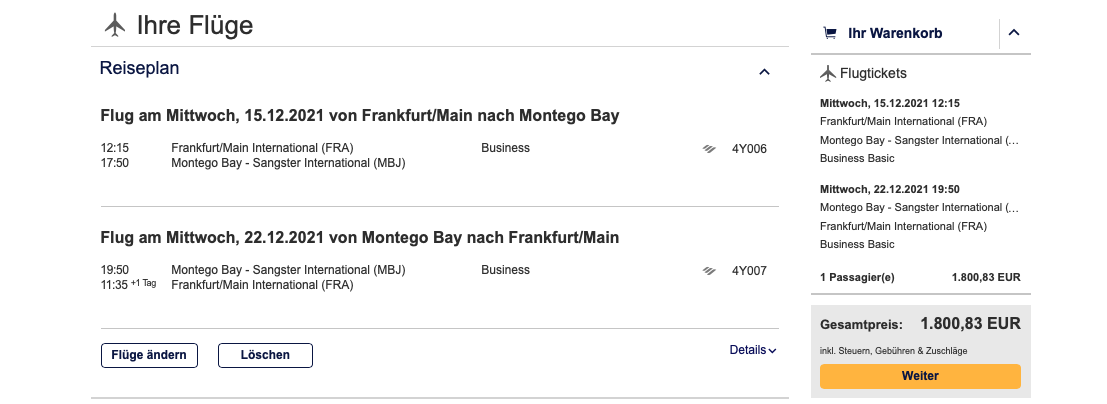Click the airplane icon beside Ihre Flüge

[x=115, y=25]
